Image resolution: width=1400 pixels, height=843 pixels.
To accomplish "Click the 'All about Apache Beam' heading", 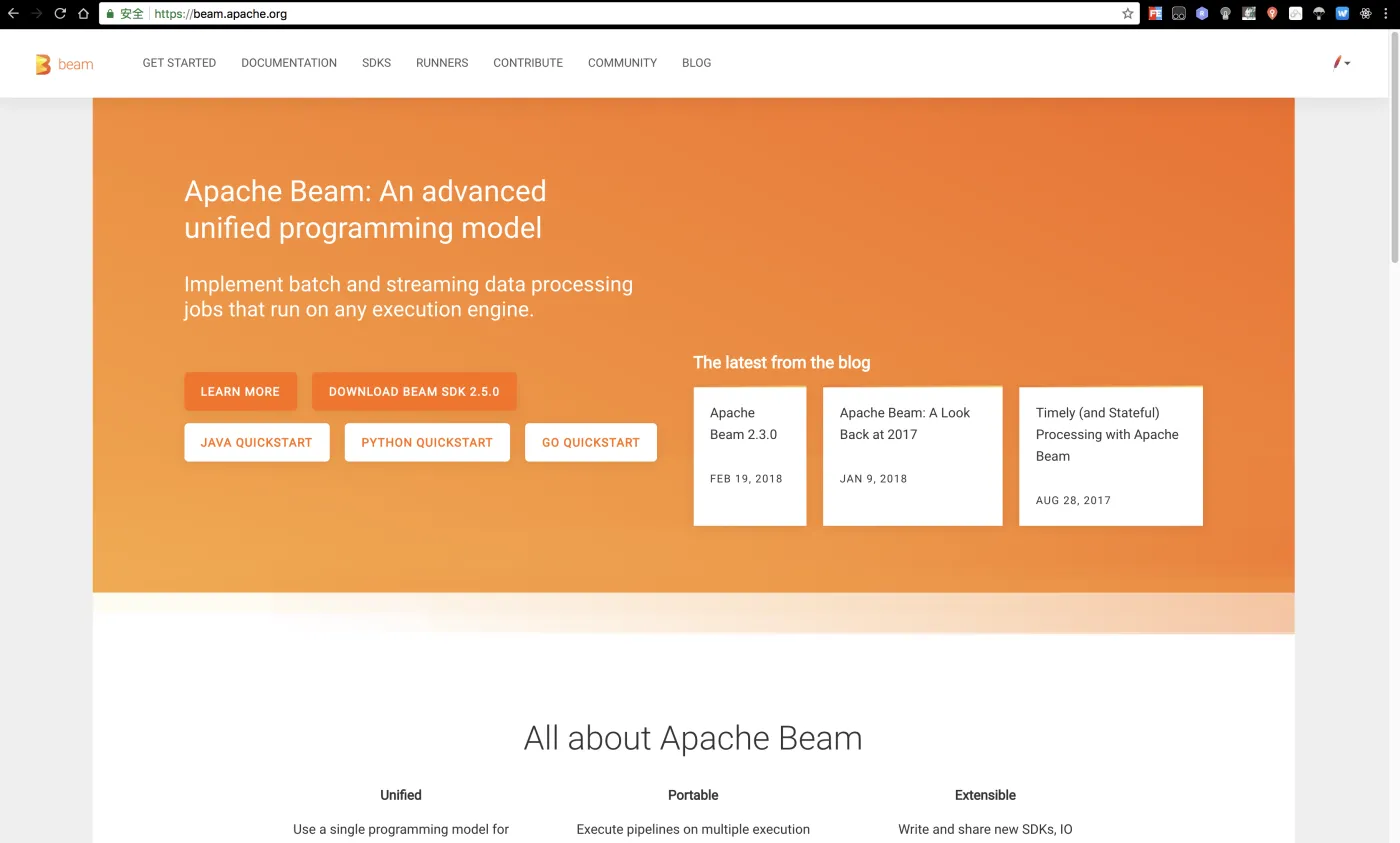I will [x=693, y=738].
